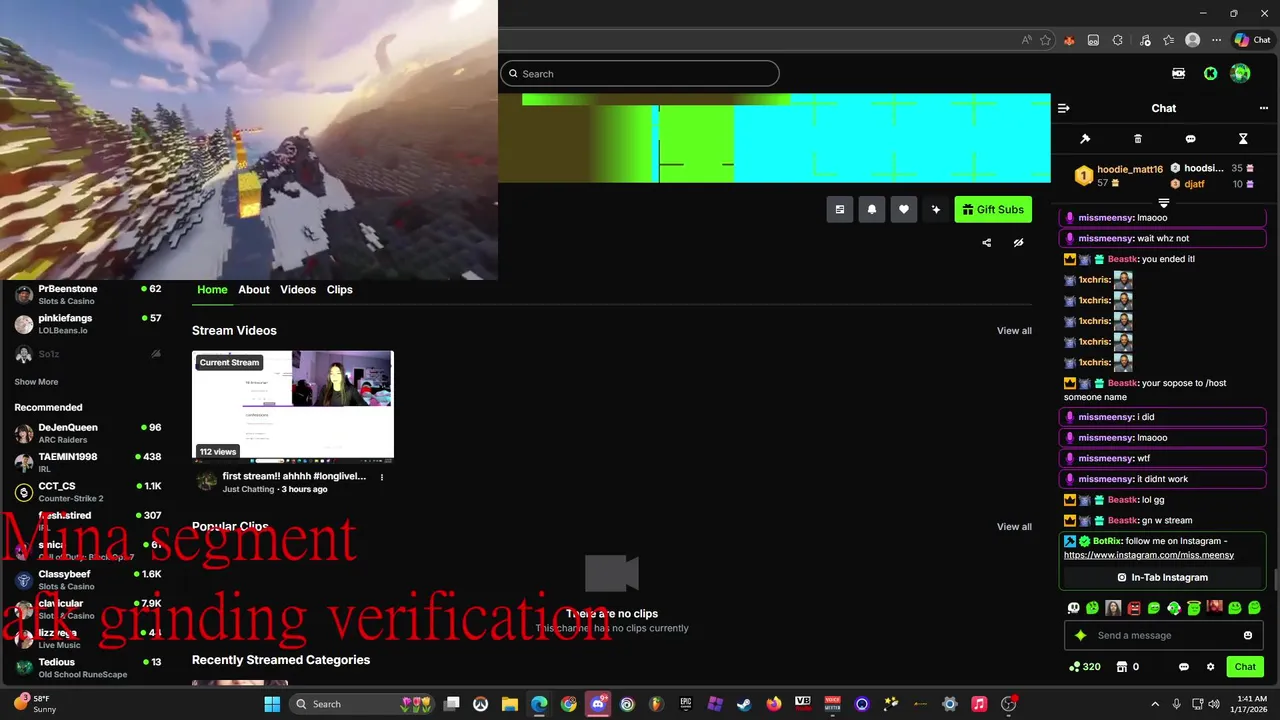1280x720 pixels.
Task: Open Classybeef recommended channel
Action: point(89,580)
